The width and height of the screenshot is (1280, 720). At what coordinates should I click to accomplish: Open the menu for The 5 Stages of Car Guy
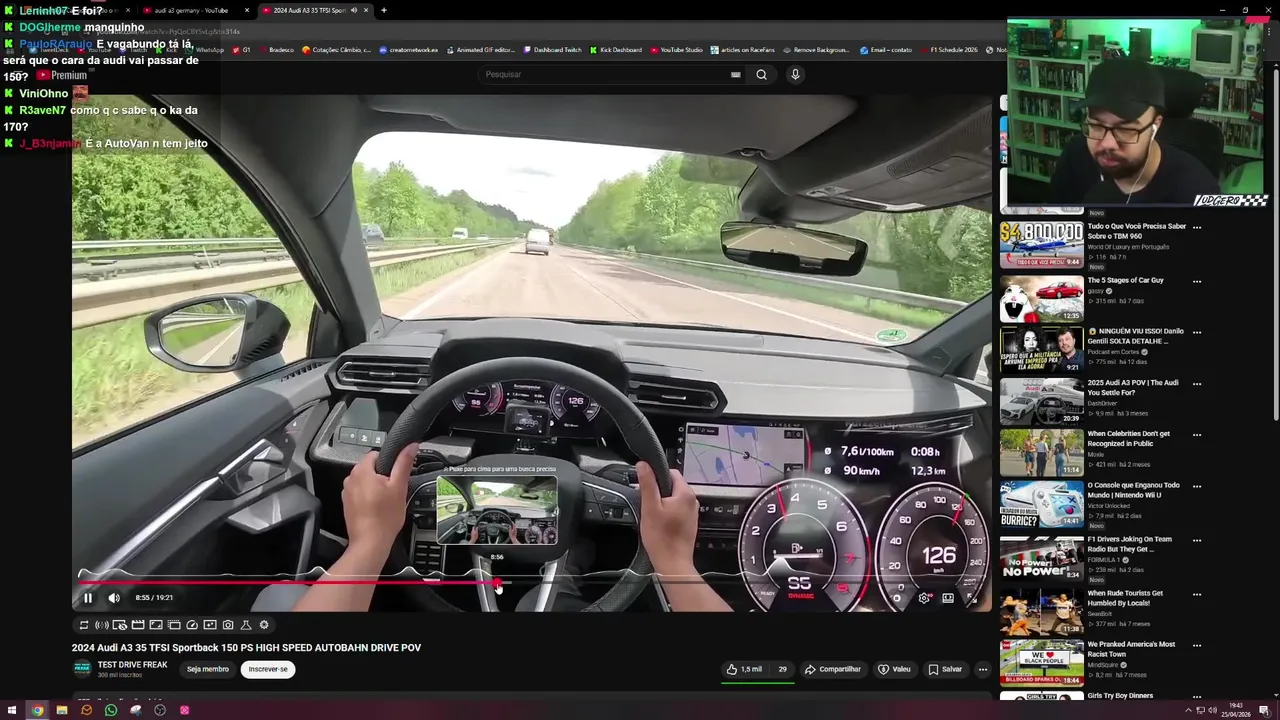1197,281
